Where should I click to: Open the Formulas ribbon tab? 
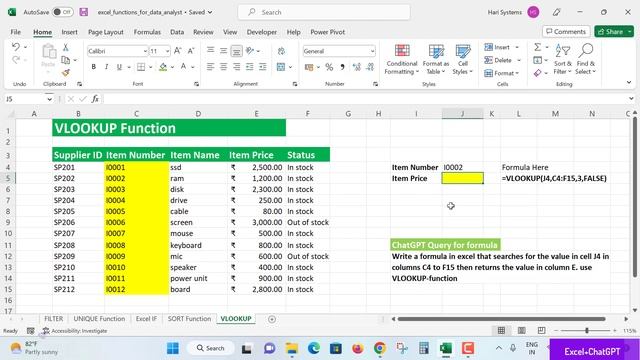(x=147, y=32)
